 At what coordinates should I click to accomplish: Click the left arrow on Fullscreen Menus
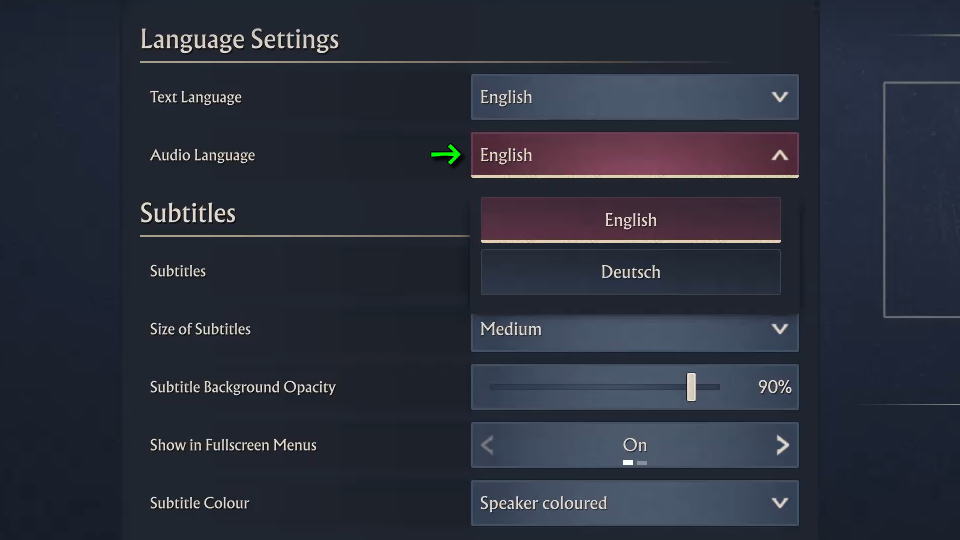click(x=487, y=445)
